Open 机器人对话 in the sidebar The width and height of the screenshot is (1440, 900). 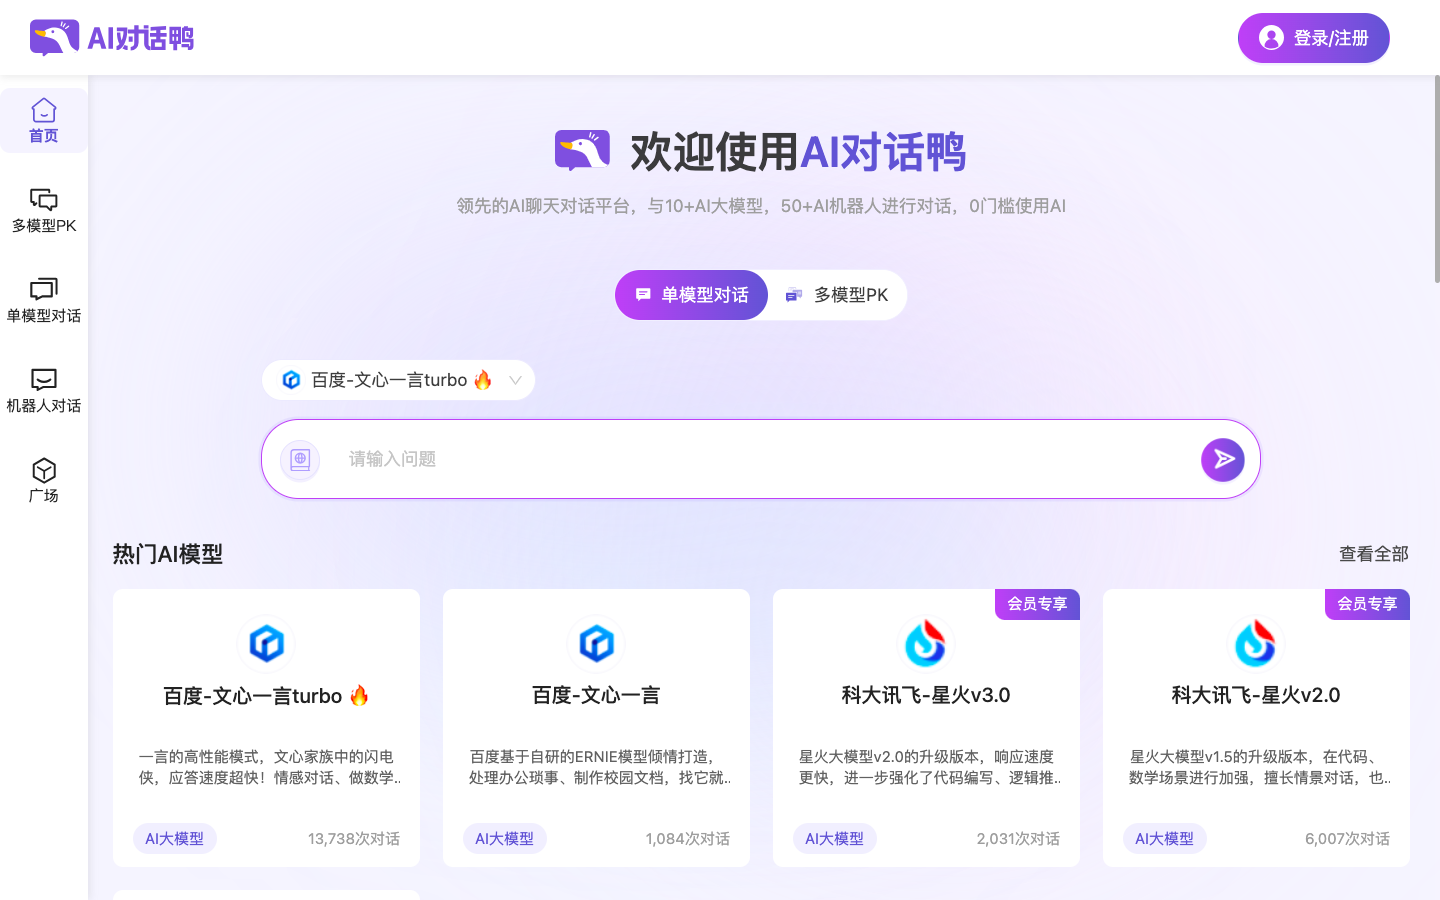44,390
